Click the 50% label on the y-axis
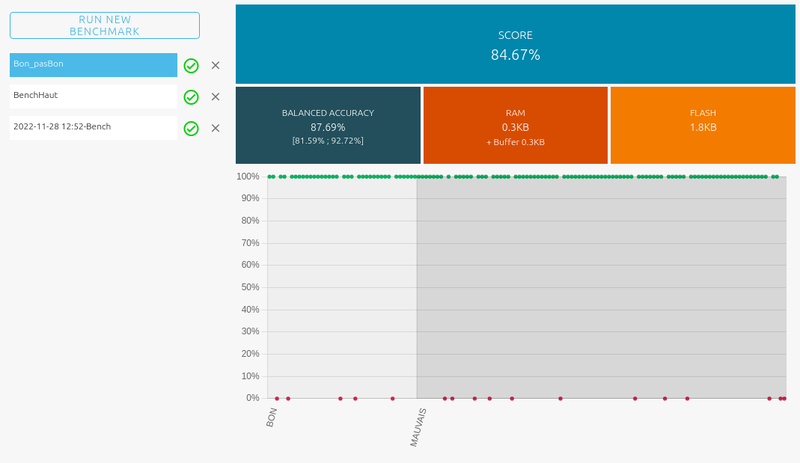800x463 pixels. 250,287
